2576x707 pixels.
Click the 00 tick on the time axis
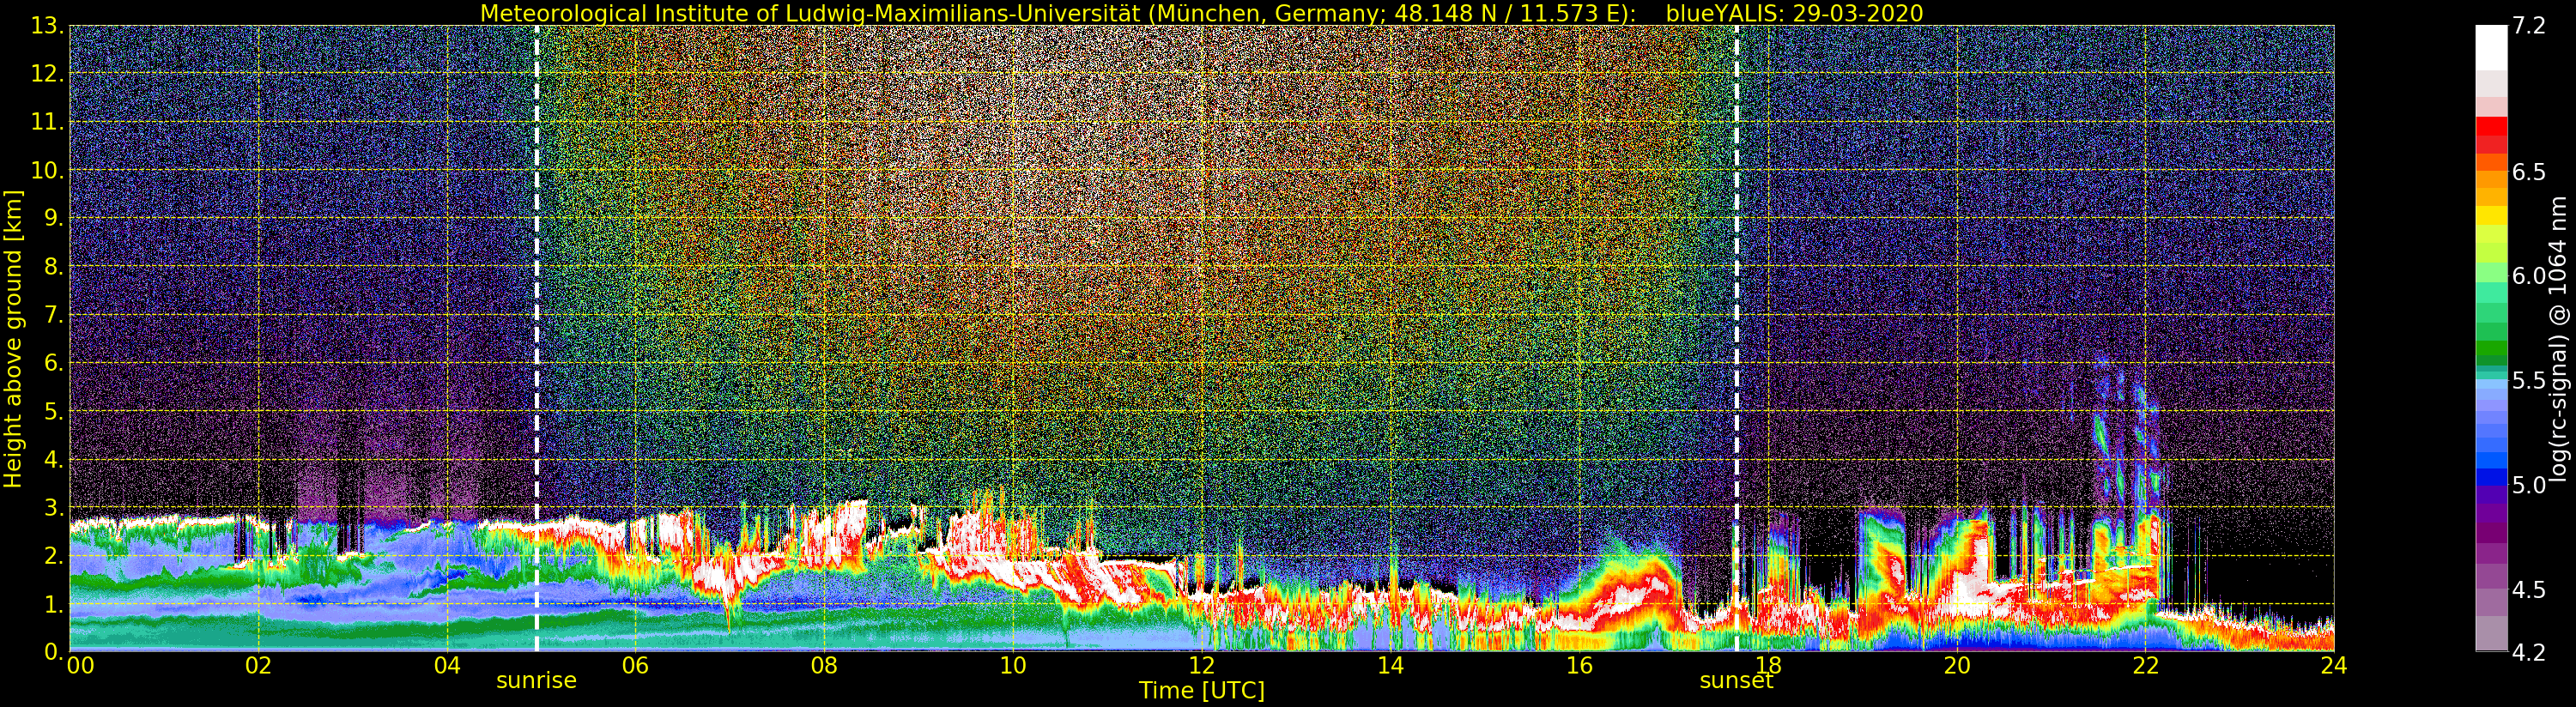tap(80, 666)
